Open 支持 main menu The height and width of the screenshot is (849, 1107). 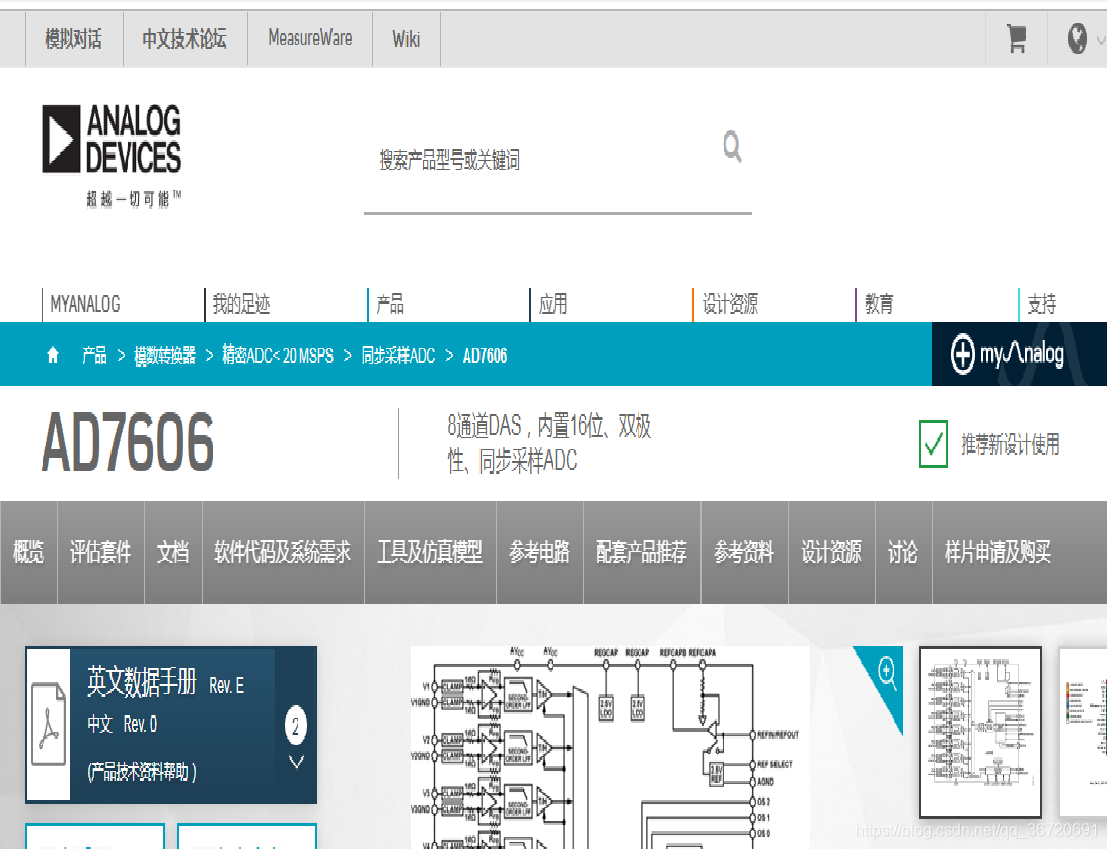point(1042,304)
